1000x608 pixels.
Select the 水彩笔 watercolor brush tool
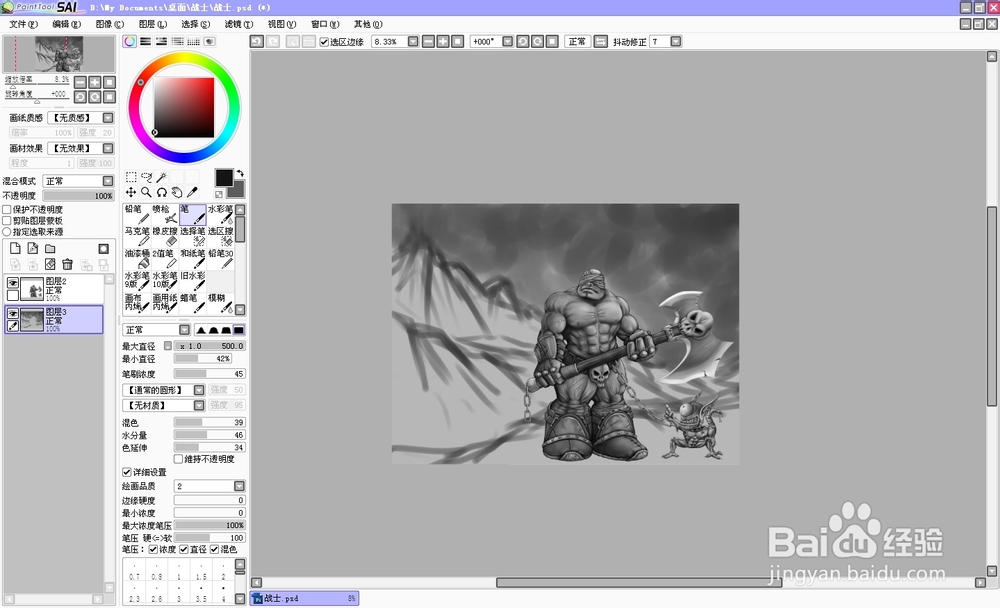(x=221, y=214)
